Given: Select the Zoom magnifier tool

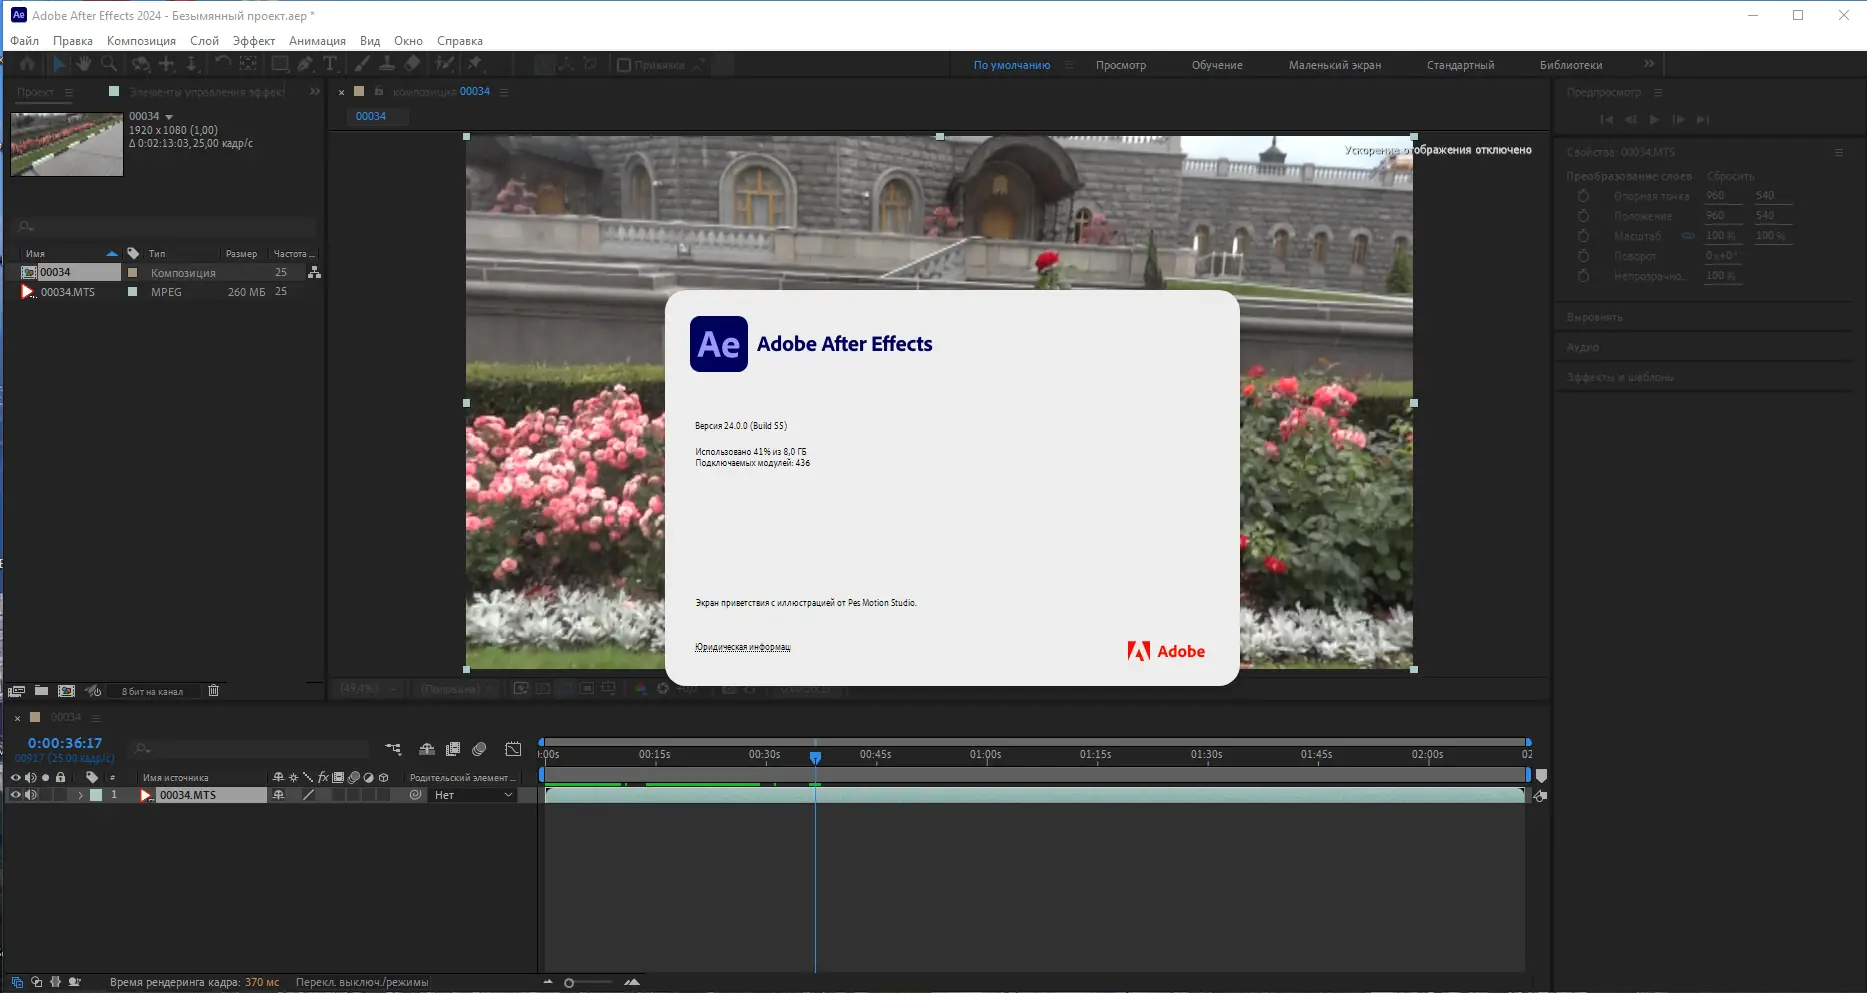Looking at the screenshot, I should (x=109, y=64).
